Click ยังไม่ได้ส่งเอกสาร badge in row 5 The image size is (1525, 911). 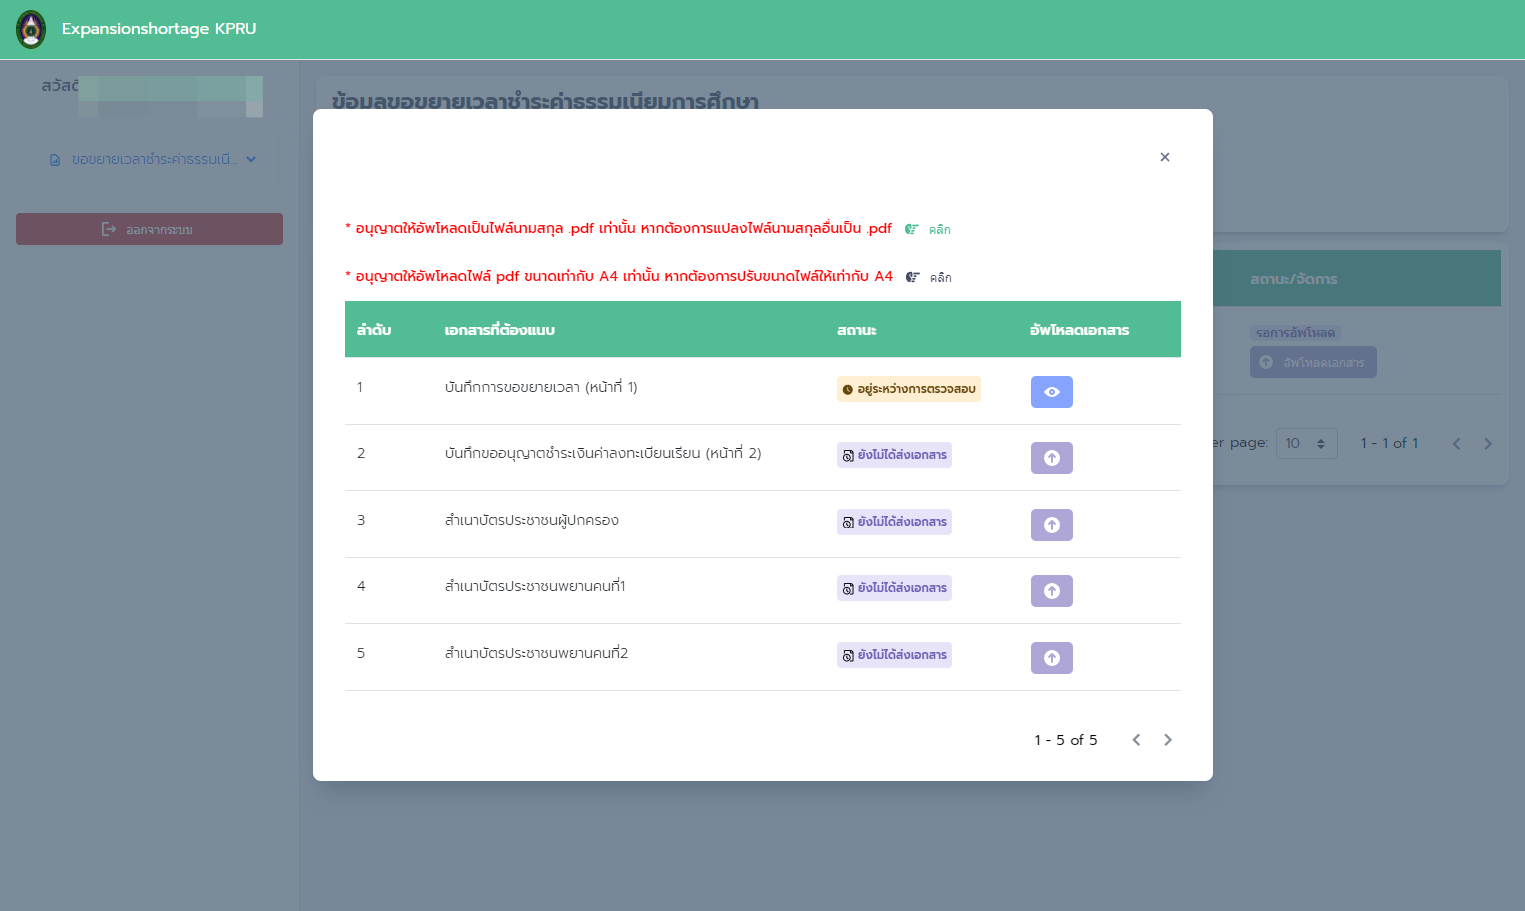[894, 655]
